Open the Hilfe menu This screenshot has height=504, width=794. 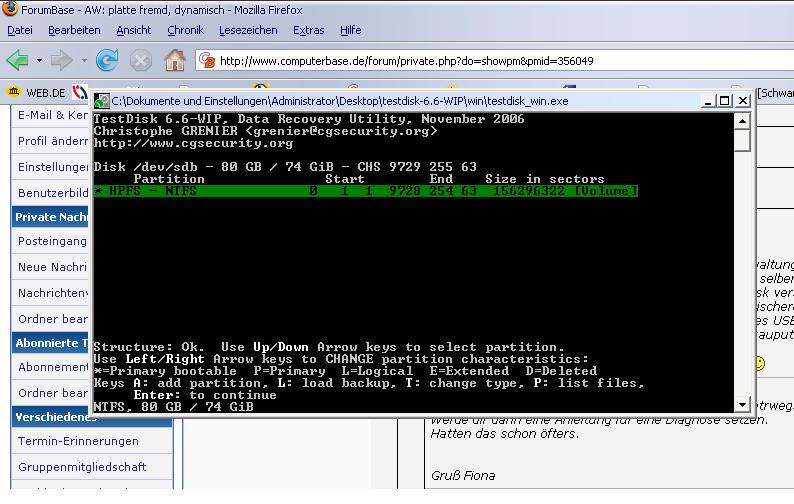click(x=350, y=30)
